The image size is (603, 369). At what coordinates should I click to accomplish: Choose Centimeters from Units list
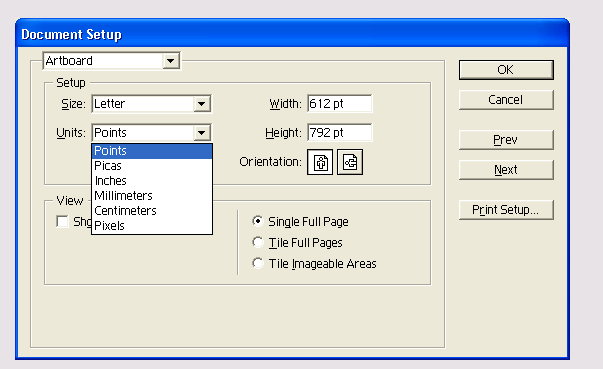[152, 211]
